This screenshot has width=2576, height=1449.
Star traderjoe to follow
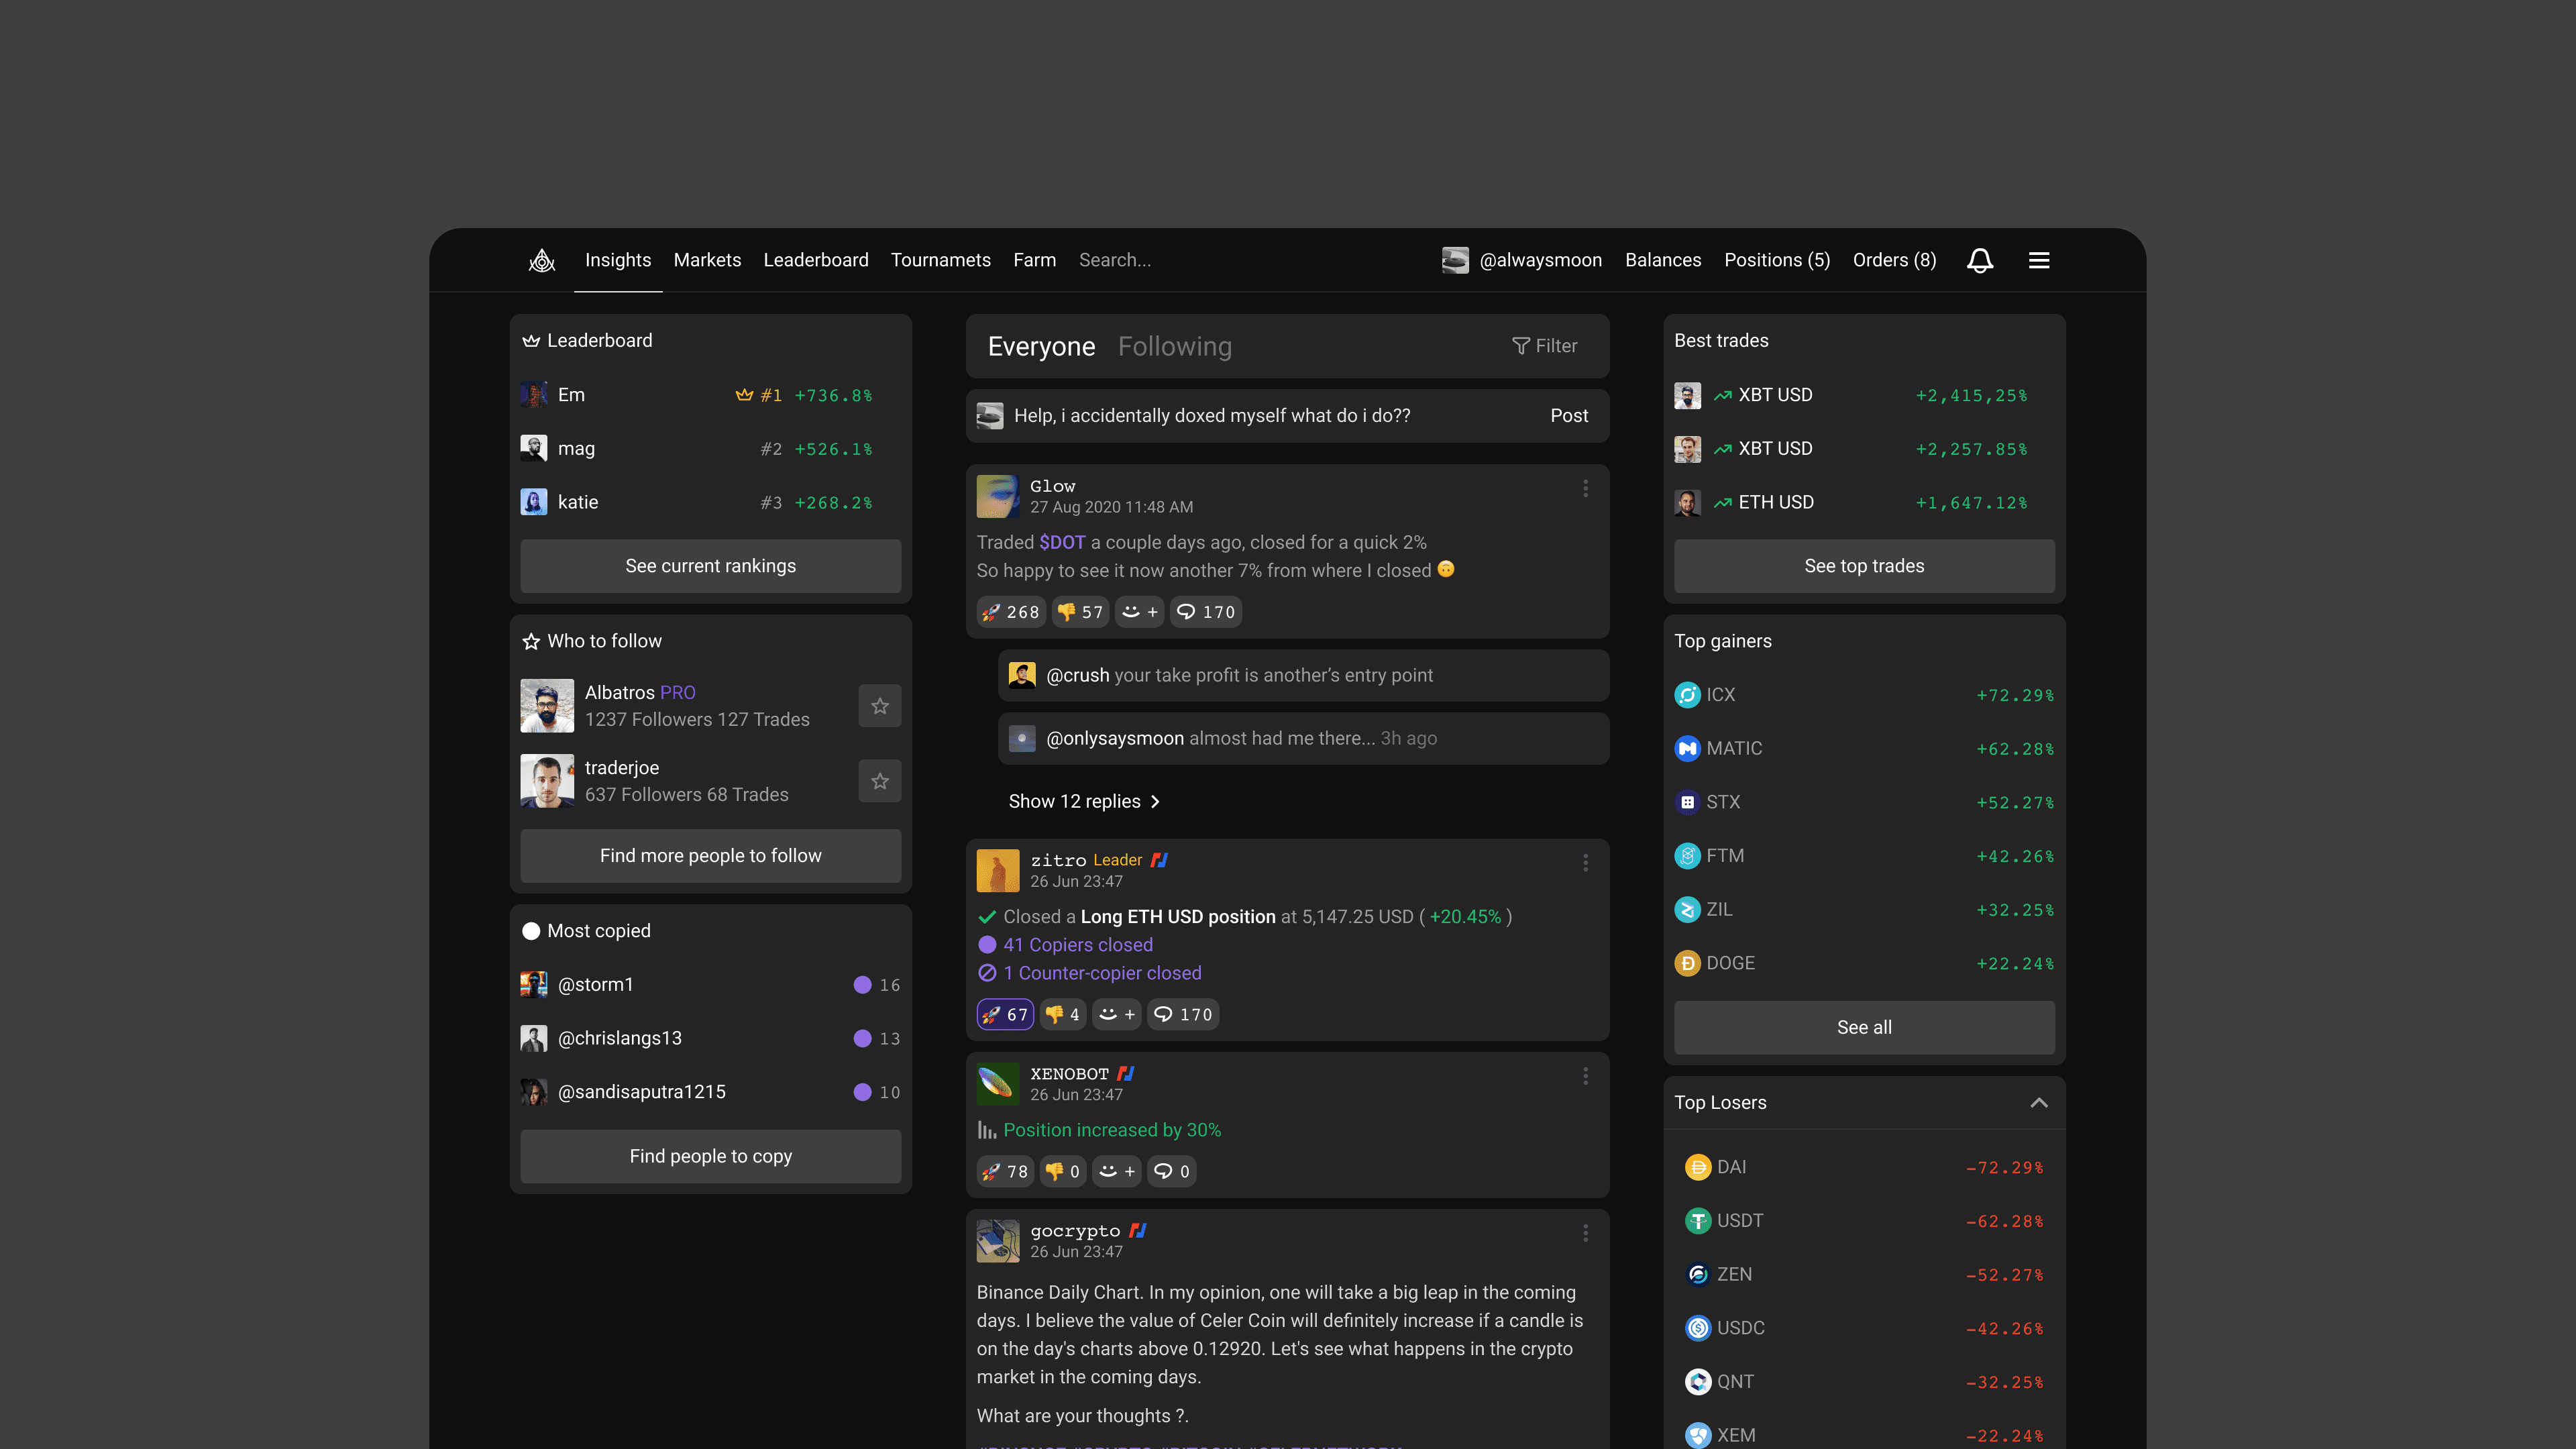click(880, 782)
